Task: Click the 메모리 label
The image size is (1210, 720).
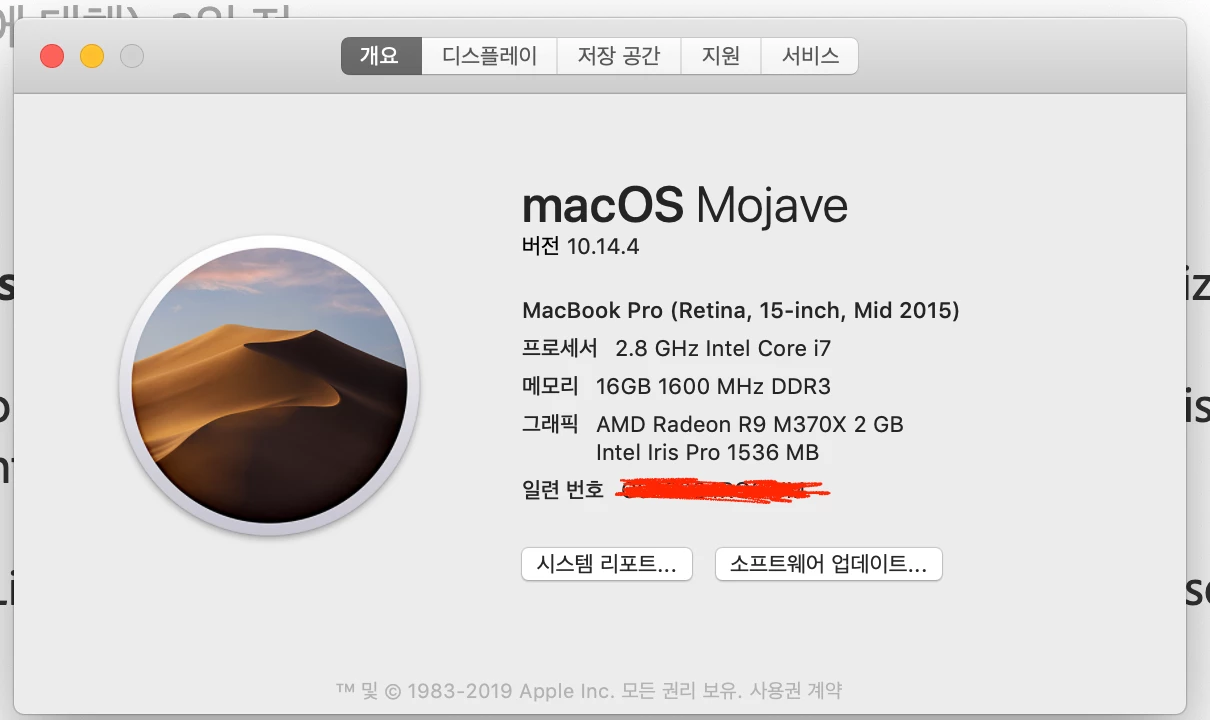Action: pos(550,386)
